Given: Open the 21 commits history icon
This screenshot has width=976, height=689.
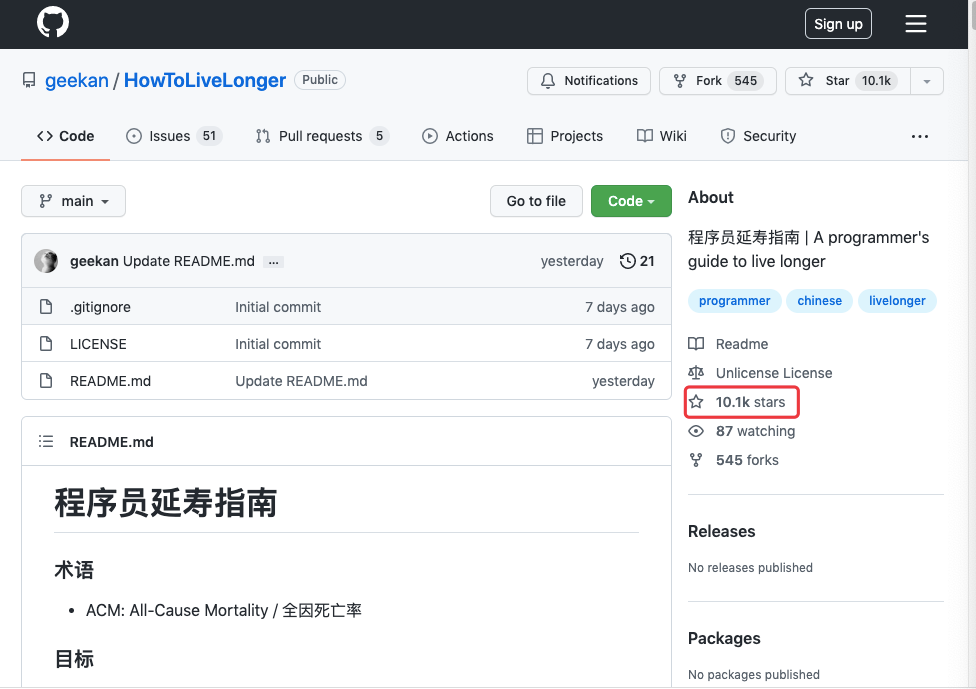Looking at the screenshot, I should 637,261.
